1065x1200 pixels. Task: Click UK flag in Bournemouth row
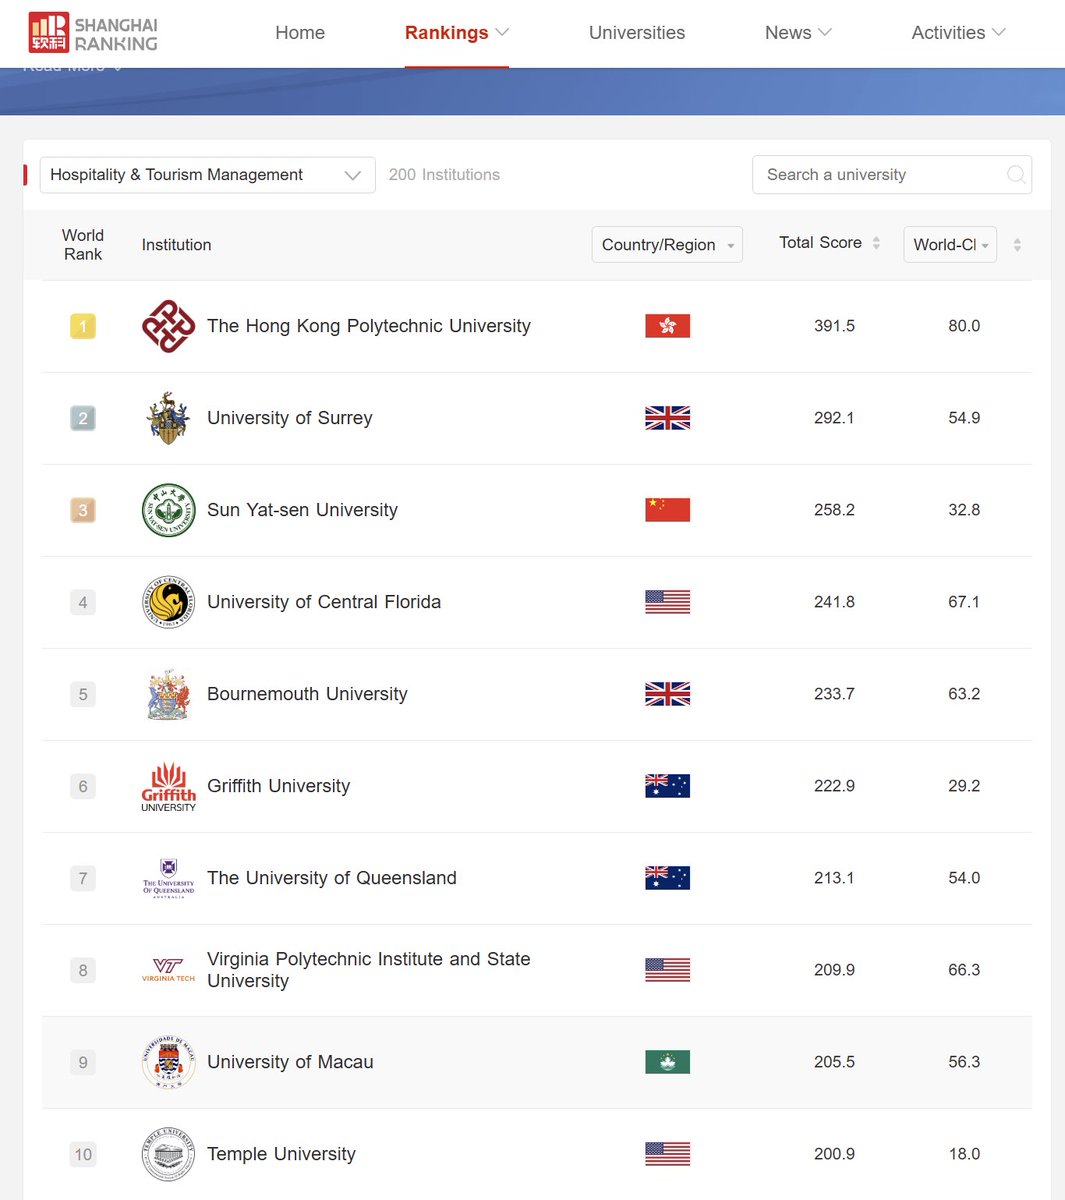click(x=668, y=694)
